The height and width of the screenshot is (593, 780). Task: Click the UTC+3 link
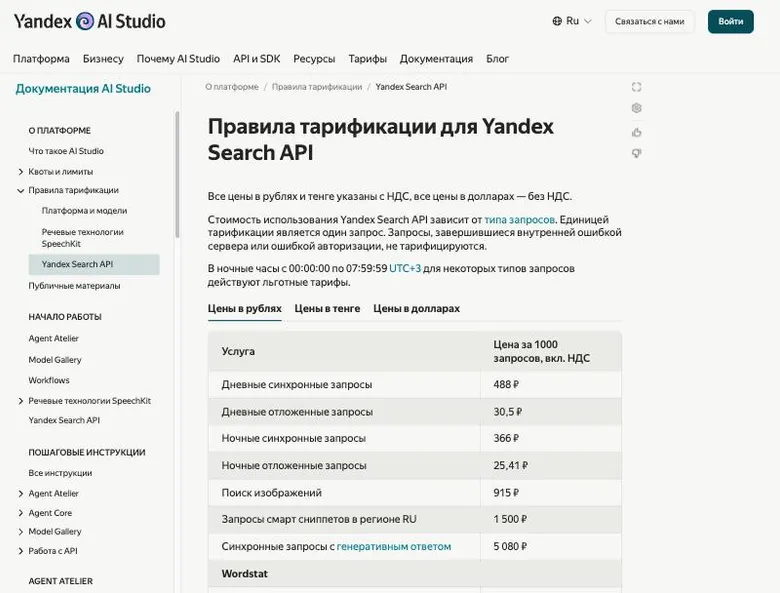pos(405,268)
